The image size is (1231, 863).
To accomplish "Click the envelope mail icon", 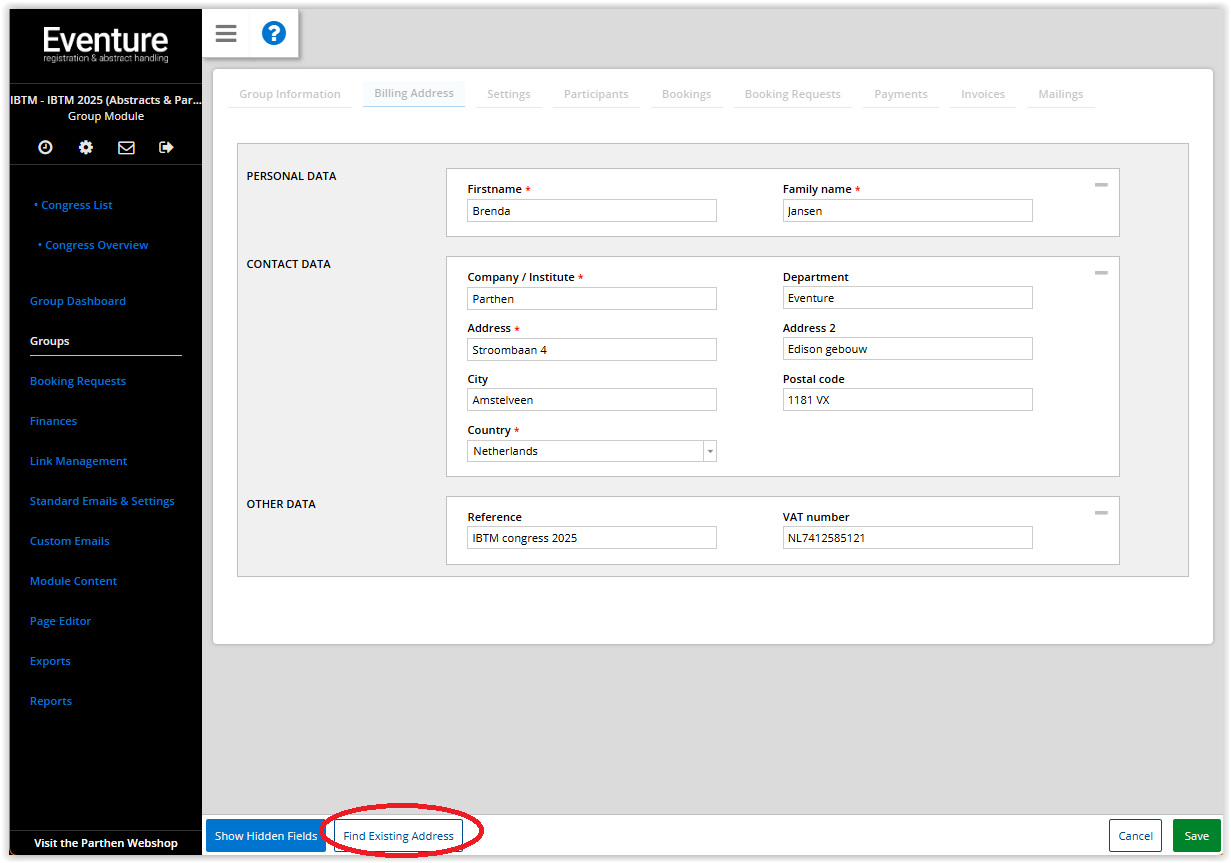I will click(x=126, y=147).
